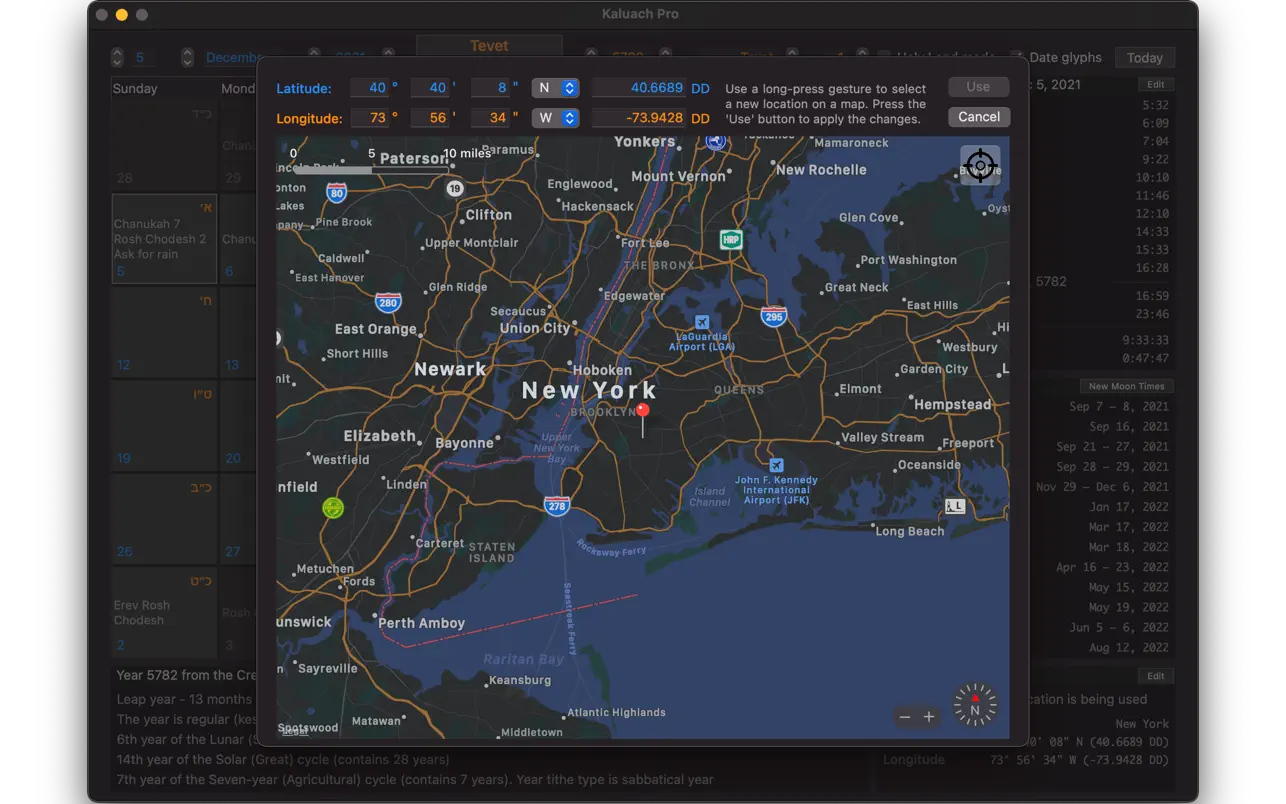This screenshot has width=1286, height=804.
Task: Click the JFK Airport plane icon
Action: tap(776, 465)
